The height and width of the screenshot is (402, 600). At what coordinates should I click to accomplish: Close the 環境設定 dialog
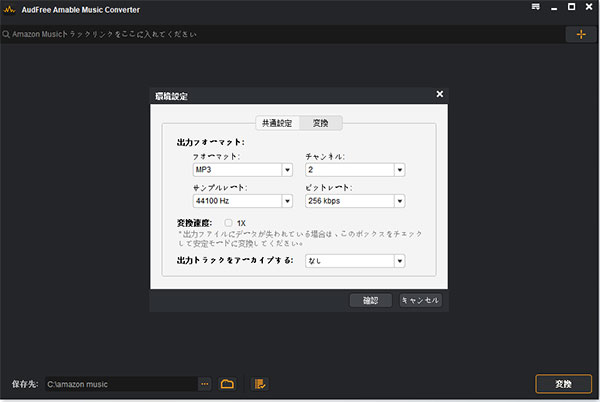(440, 94)
